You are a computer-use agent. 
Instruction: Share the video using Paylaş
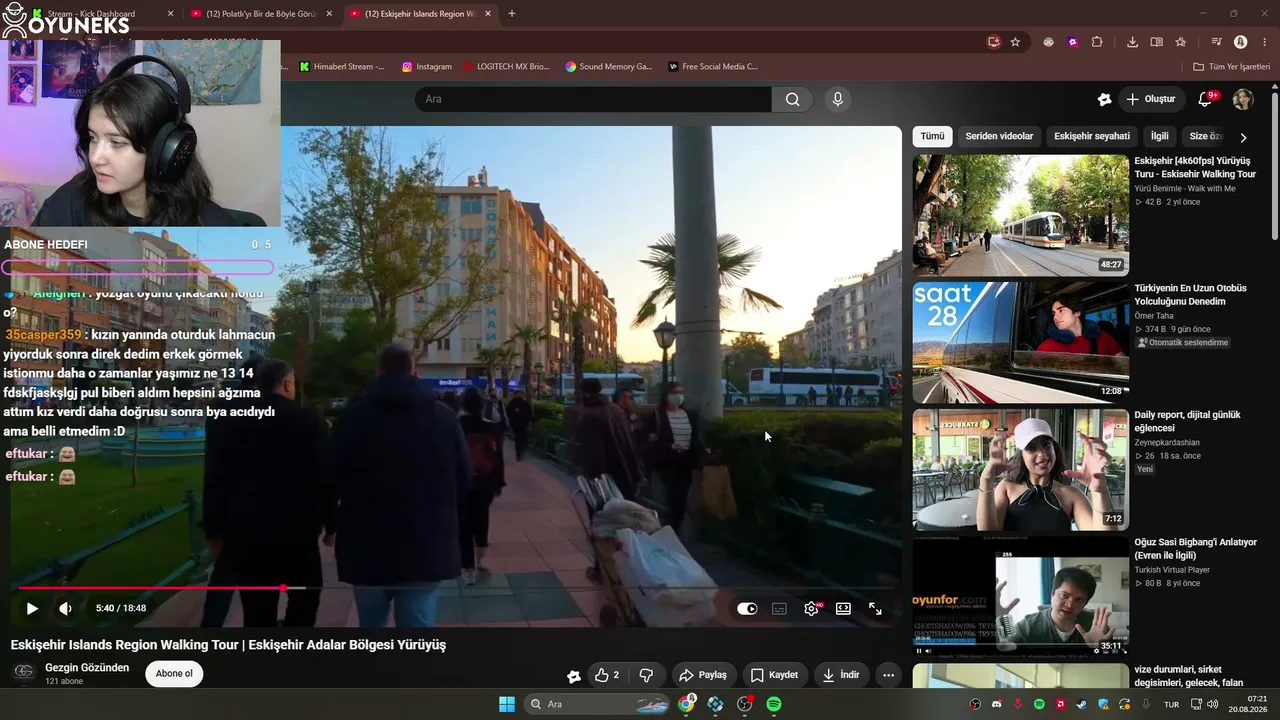(x=702, y=675)
